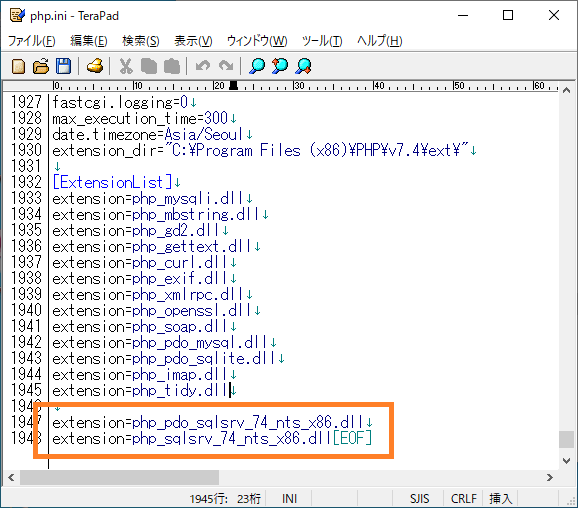Screen dimensions: 578x508
Task: Click the Copy toolbar icon
Action: (x=149, y=67)
